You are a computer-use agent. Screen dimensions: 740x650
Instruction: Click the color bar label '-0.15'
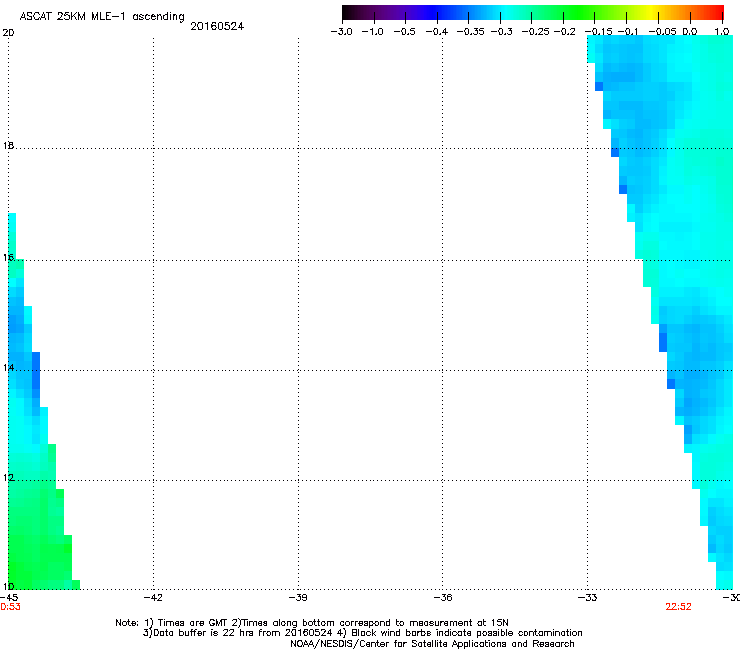tap(598, 32)
